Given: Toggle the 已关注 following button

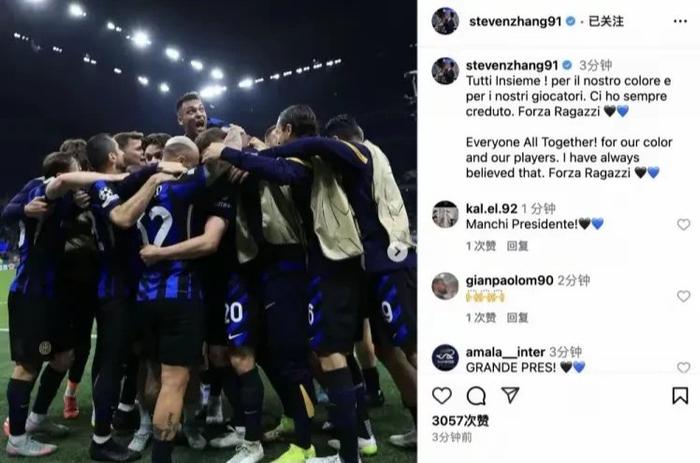Looking at the screenshot, I should tap(606, 21).
